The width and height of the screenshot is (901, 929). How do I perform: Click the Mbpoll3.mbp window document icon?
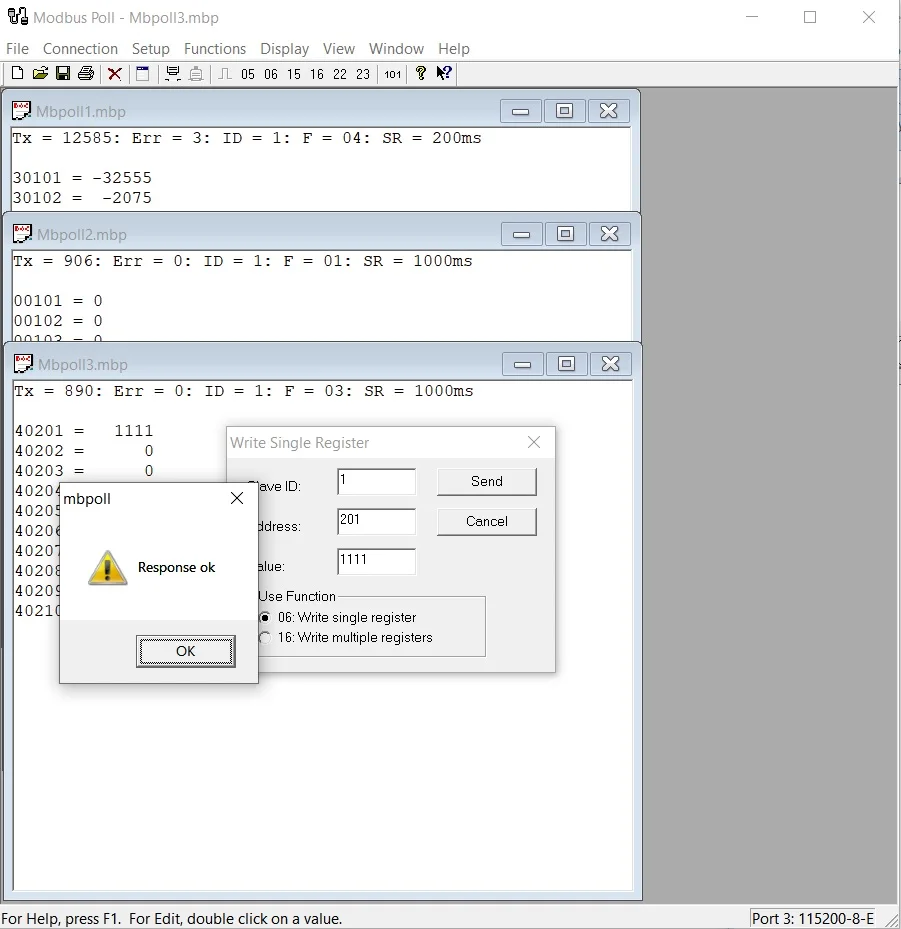23,363
